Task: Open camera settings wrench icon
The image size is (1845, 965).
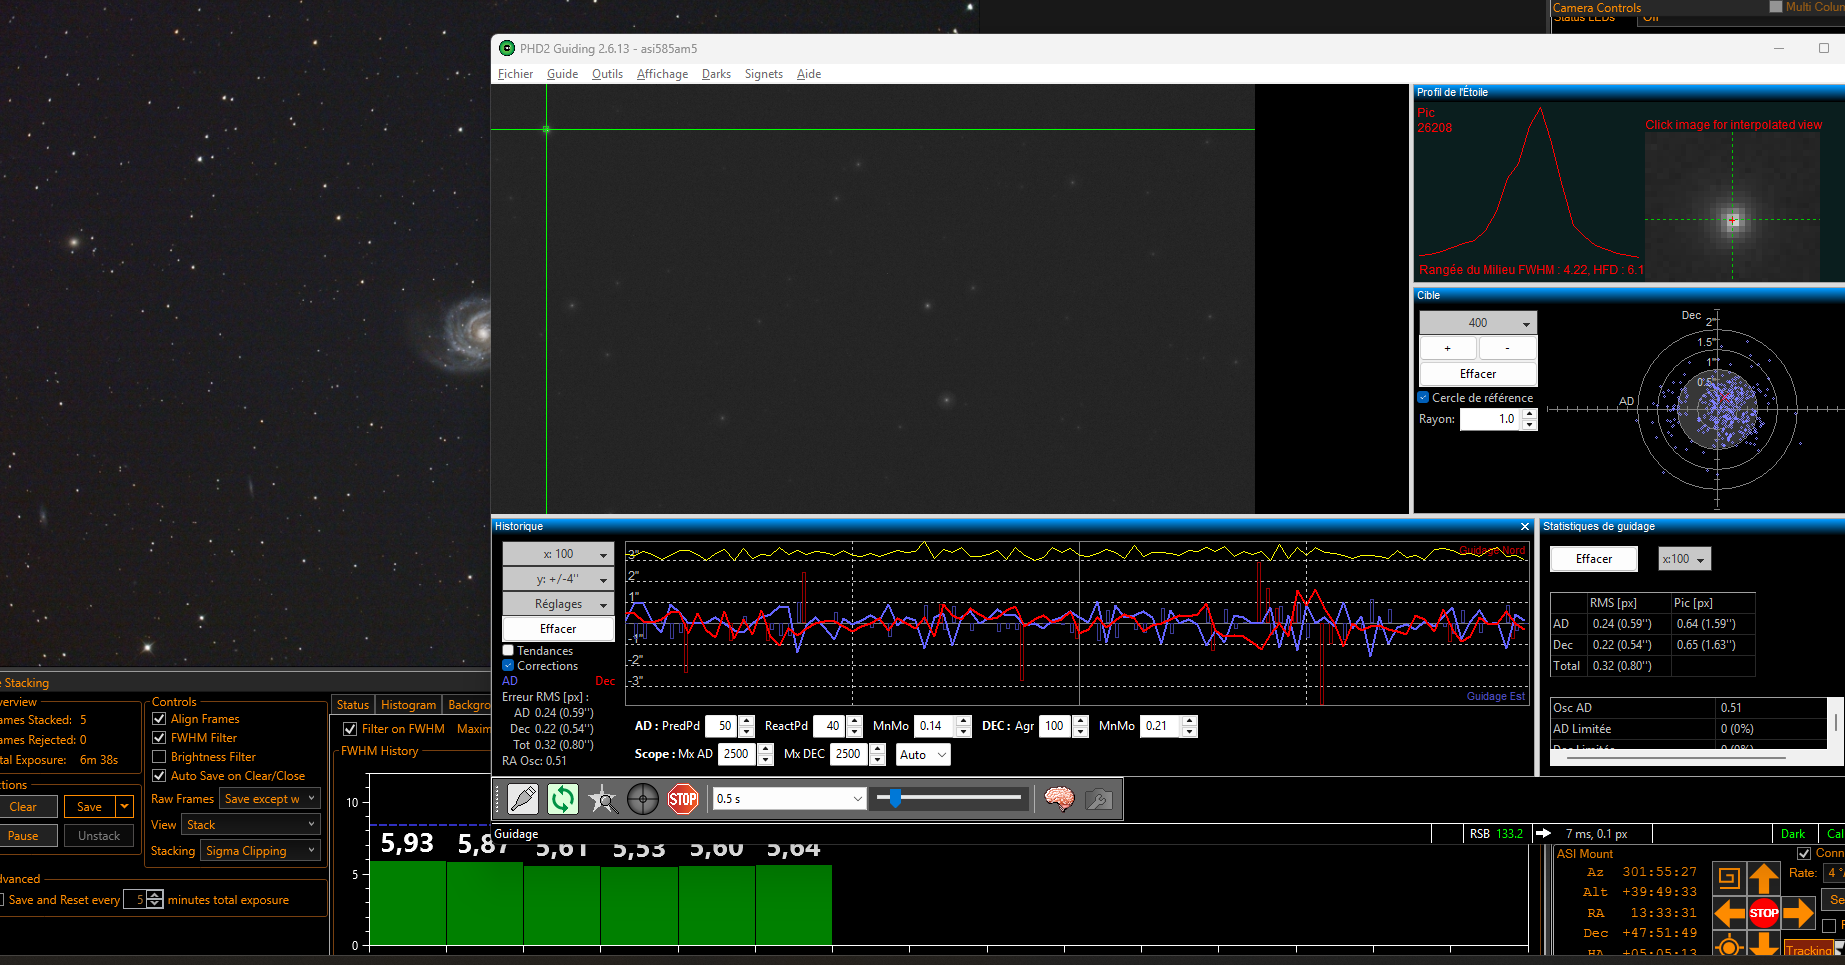Action: [x=1098, y=799]
